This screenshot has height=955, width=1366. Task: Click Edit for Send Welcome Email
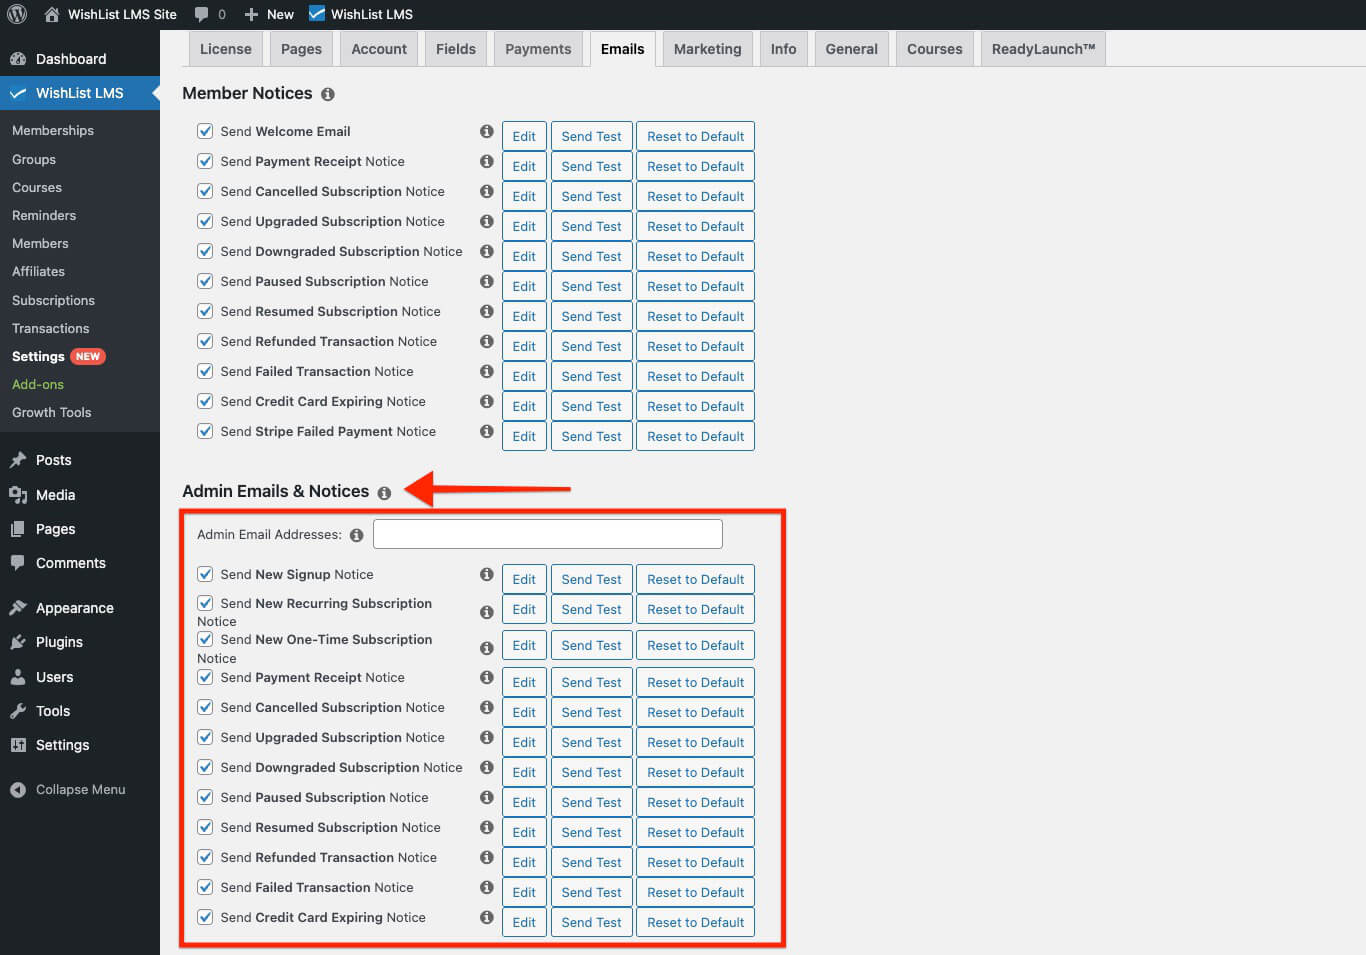coord(524,135)
